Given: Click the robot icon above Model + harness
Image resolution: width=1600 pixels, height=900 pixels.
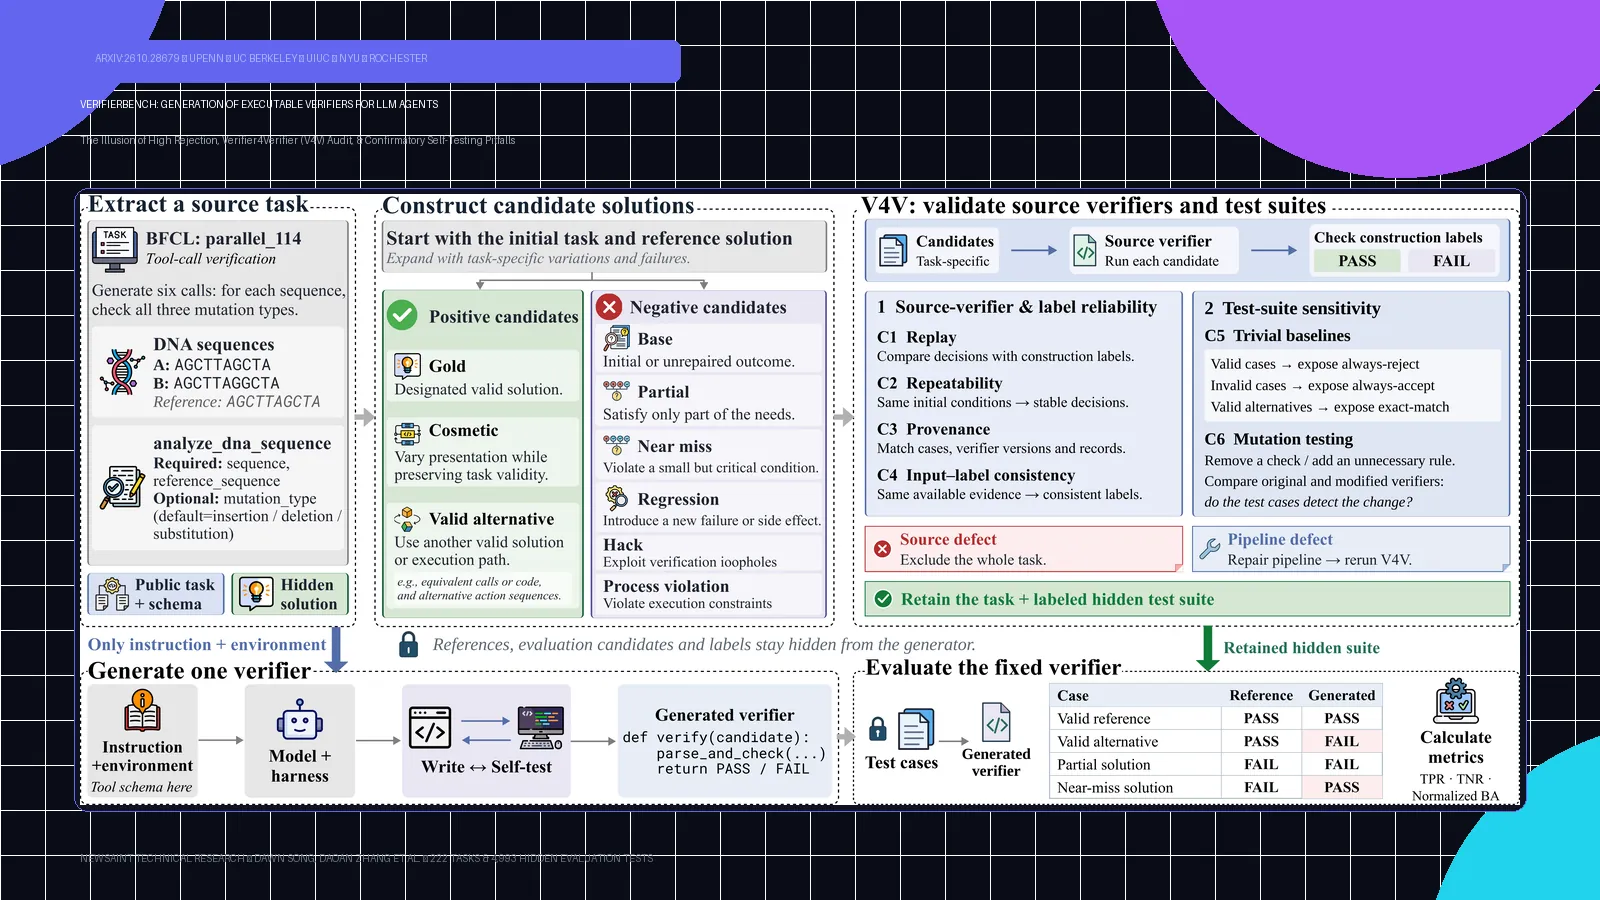Looking at the screenshot, I should pyautogui.click(x=299, y=721).
